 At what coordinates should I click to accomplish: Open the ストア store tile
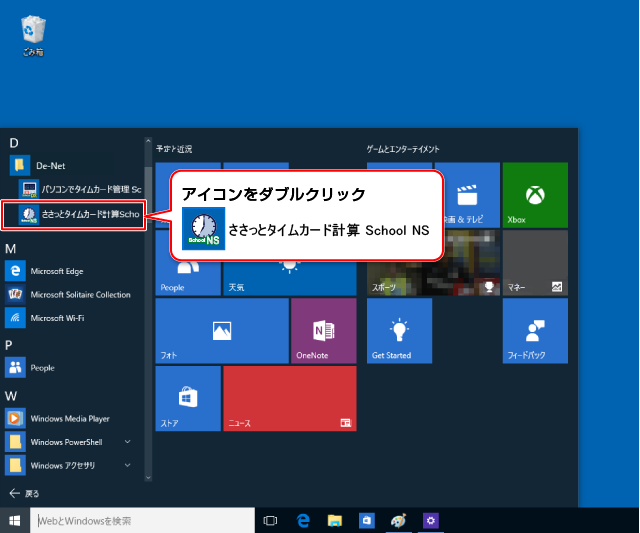coord(188,398)
